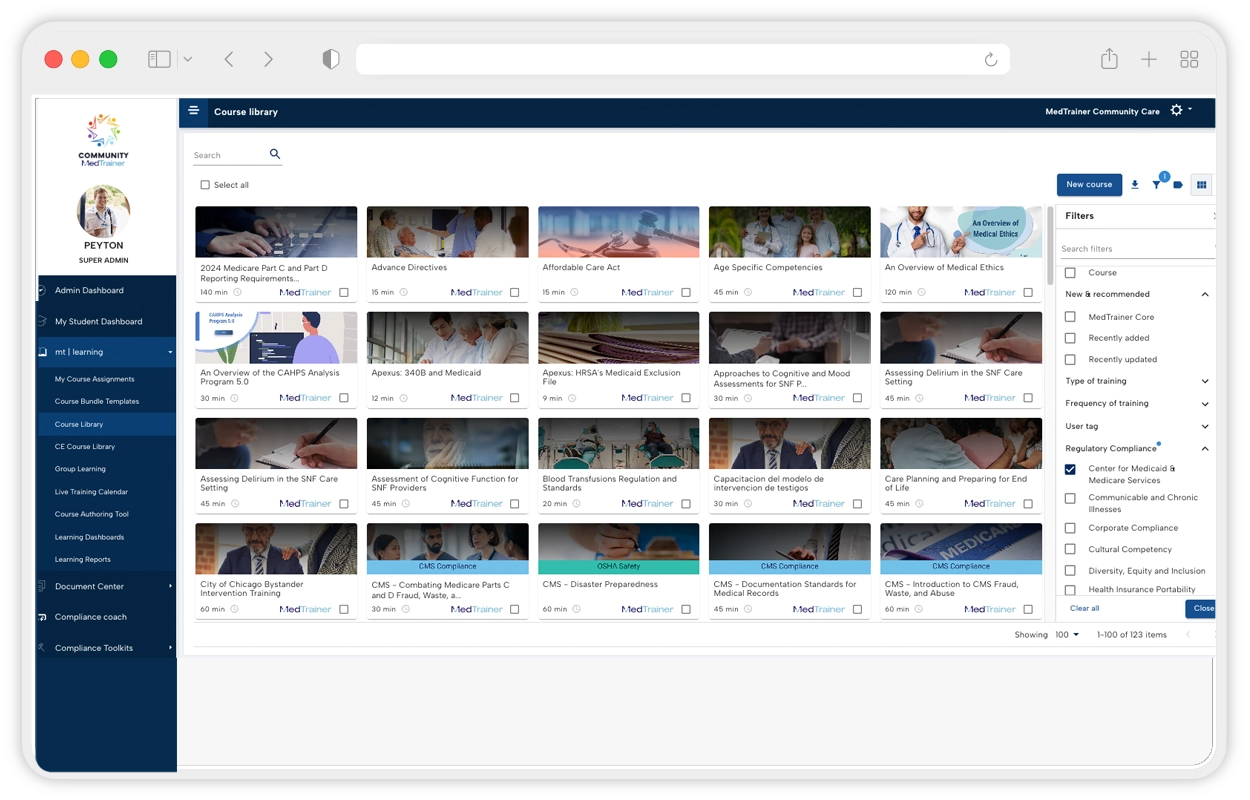Uncheck Center for Medicaid & Medicare Services
The image size is (1250, 800).
(1070, 469)
